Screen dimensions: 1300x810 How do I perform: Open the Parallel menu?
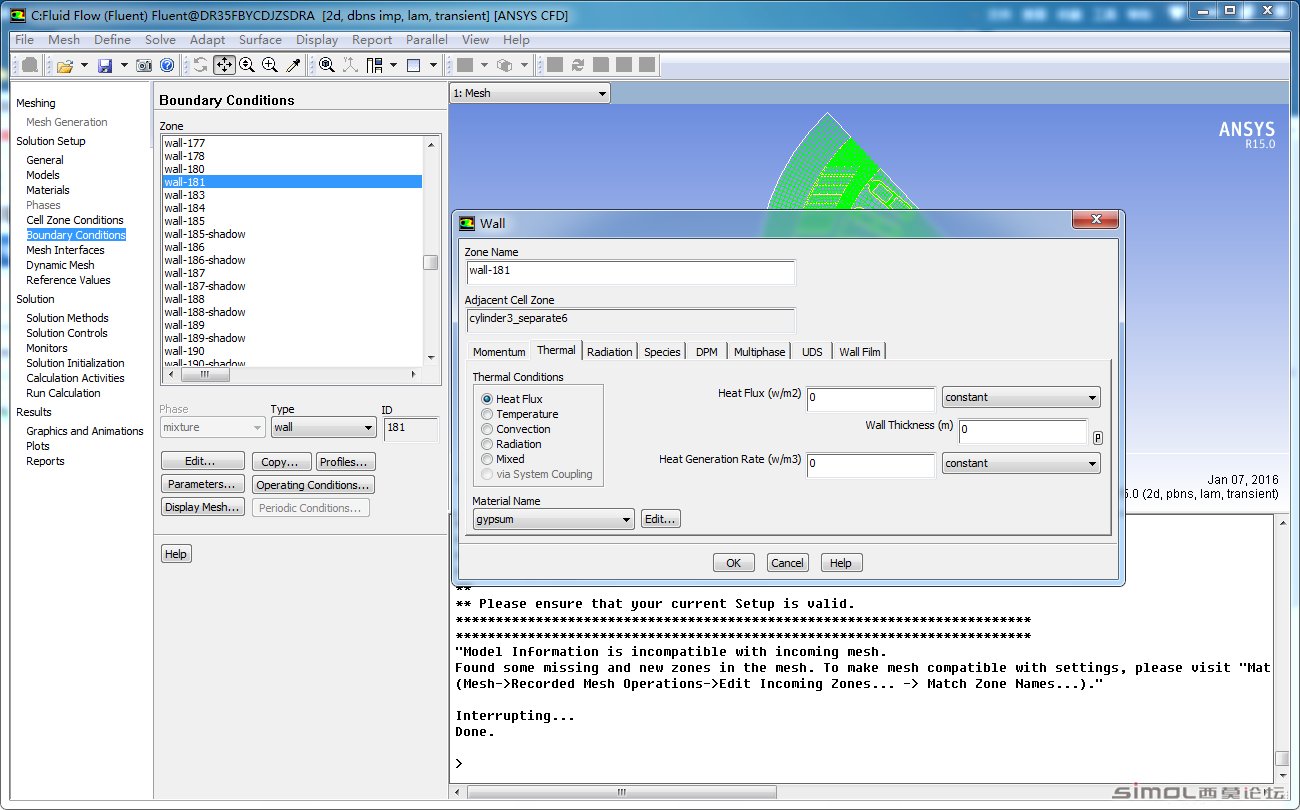[427, 40]
